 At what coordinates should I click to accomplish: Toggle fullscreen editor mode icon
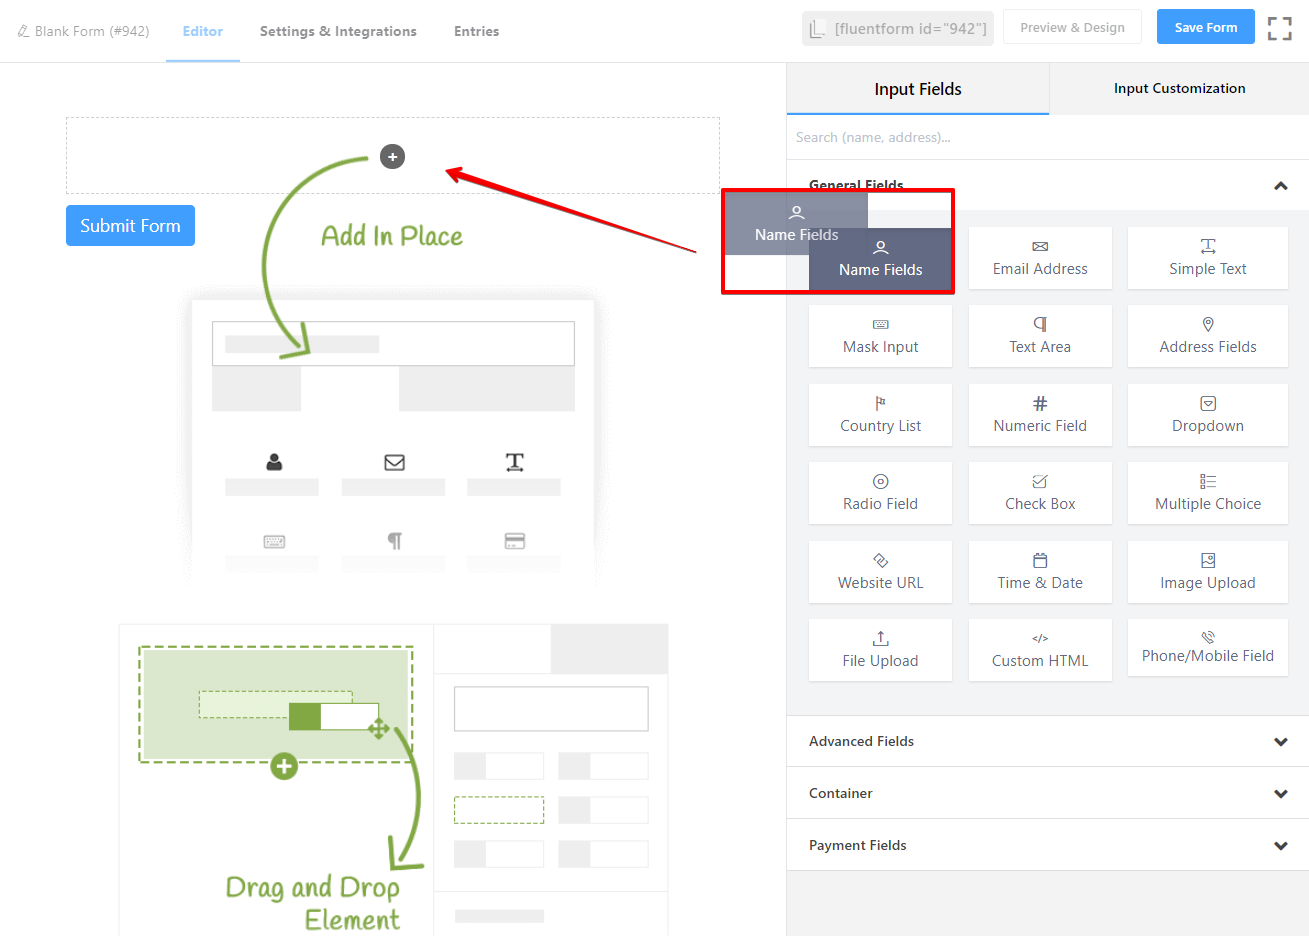tap(1279, 28)
